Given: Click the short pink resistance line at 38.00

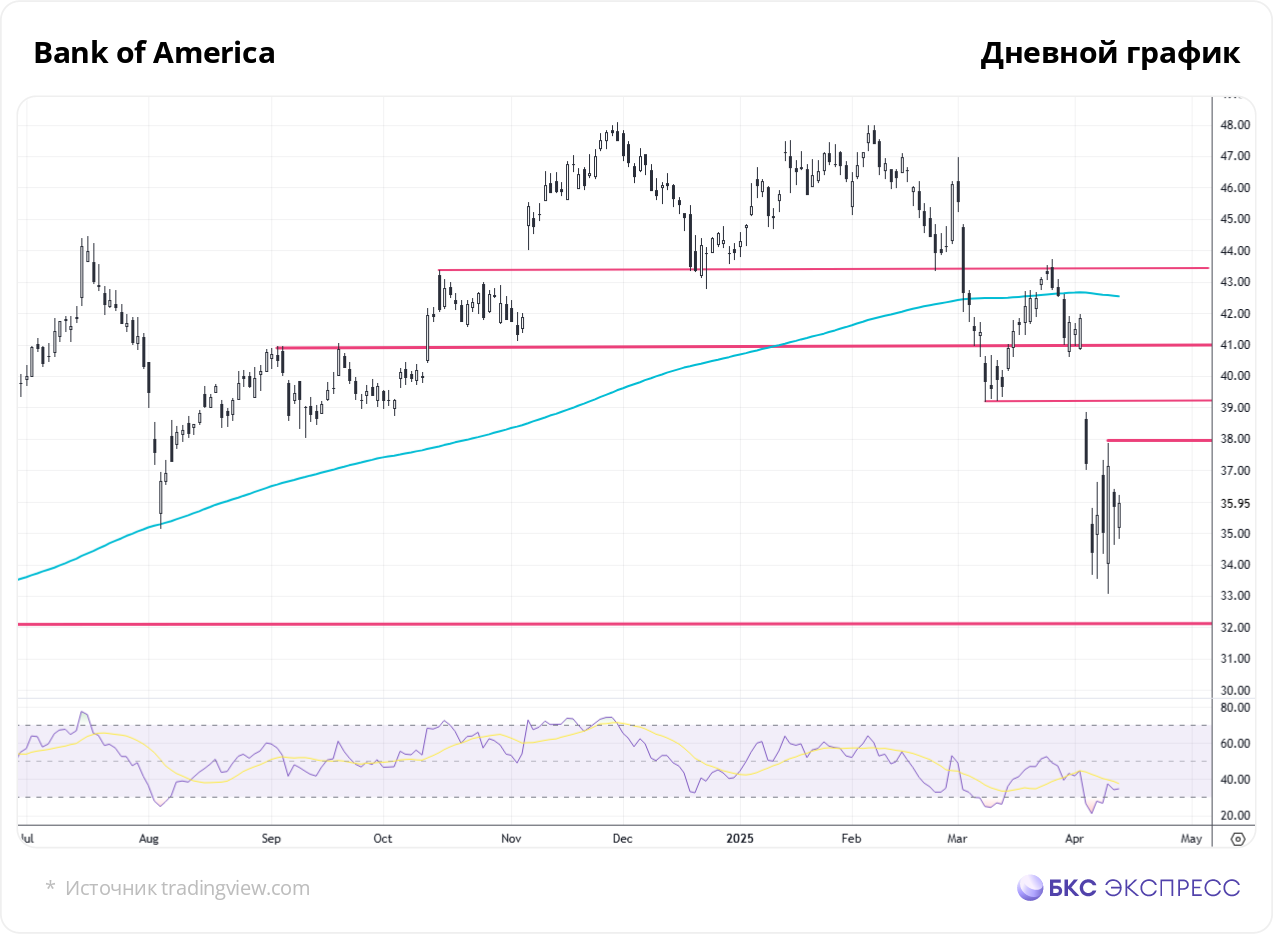Looking at the screenshot, I should click(1158, 440).
